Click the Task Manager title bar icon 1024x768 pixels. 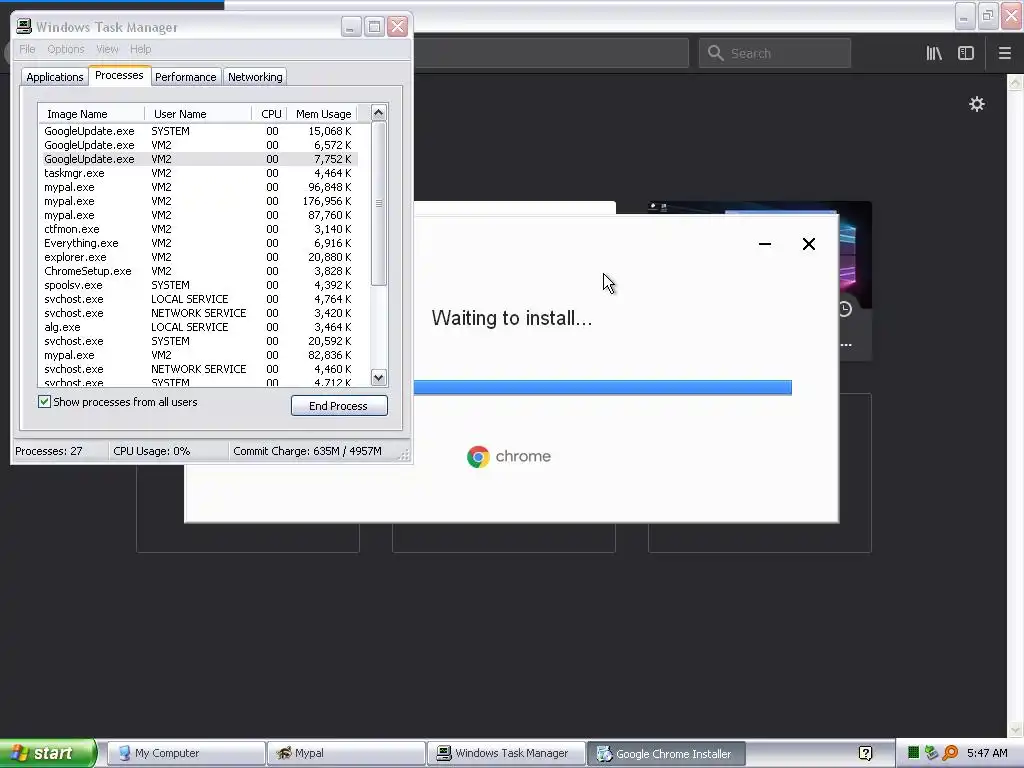point(24,27)
